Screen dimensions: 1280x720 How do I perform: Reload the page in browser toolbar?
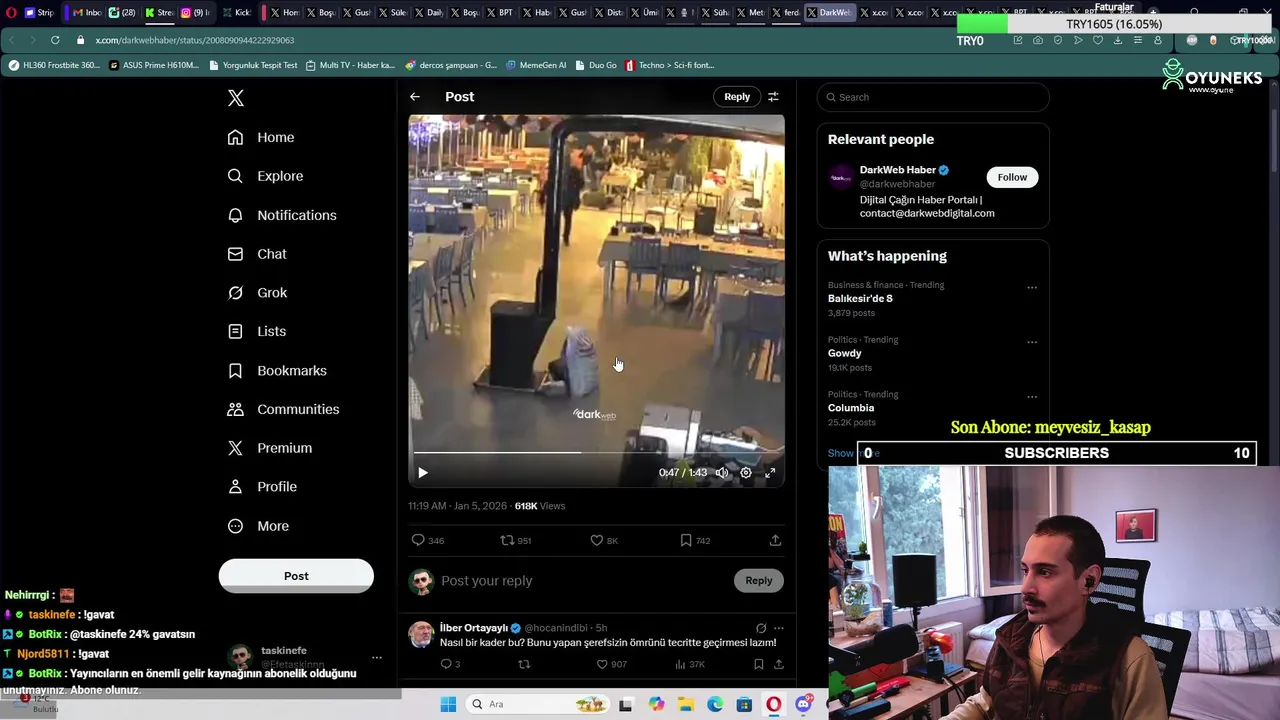point(55,40)
